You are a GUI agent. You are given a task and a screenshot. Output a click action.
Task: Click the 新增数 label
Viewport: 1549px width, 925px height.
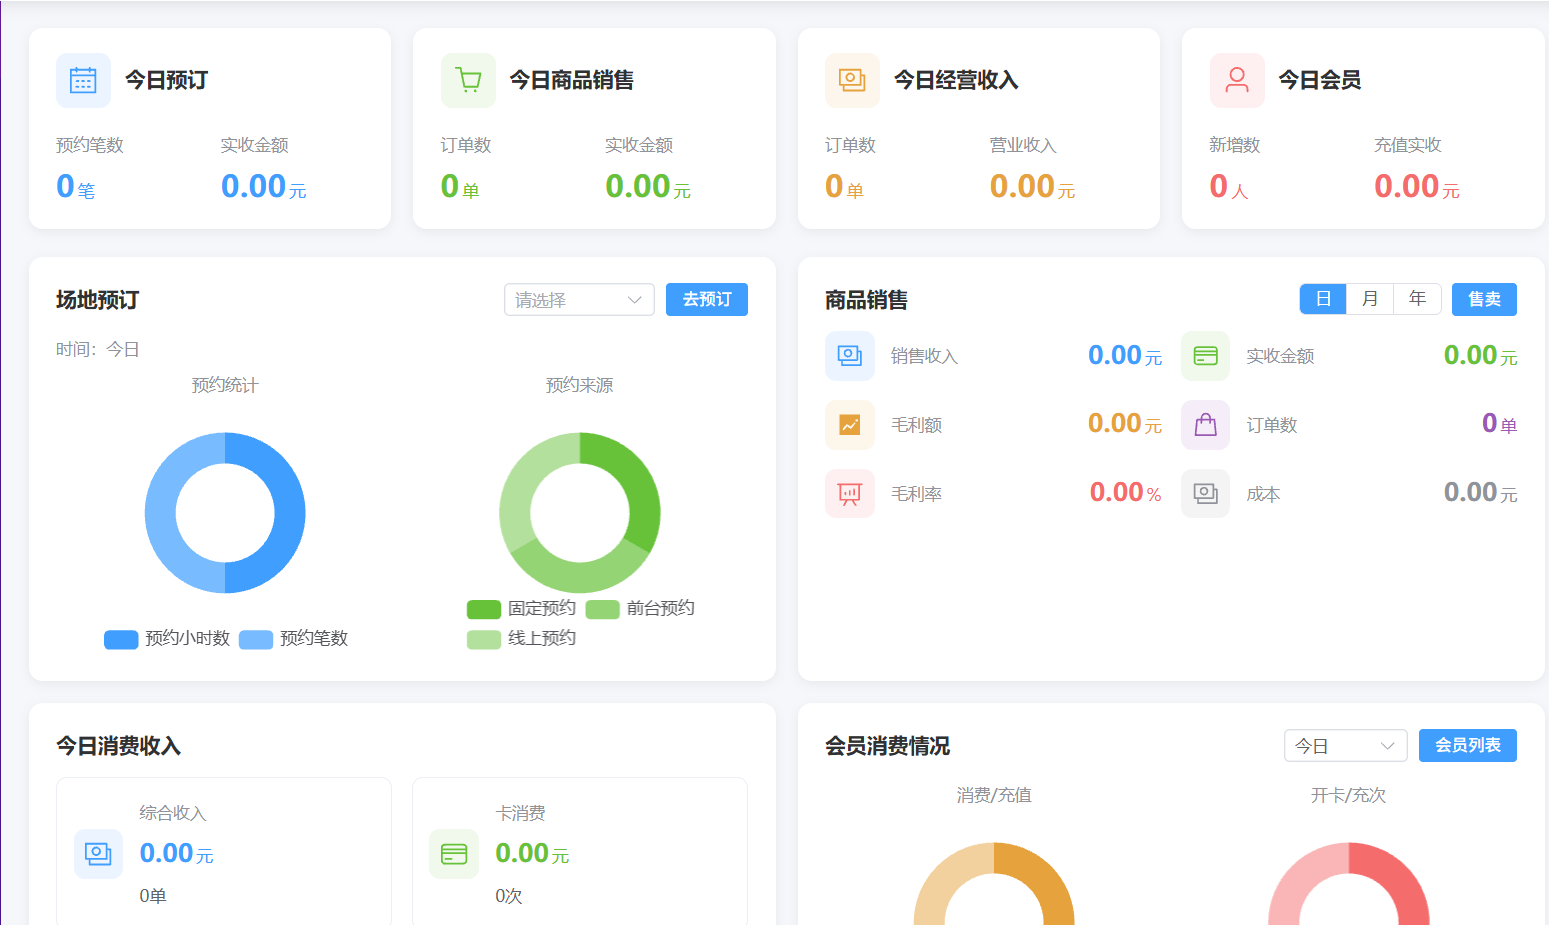tap(1235, 145)
